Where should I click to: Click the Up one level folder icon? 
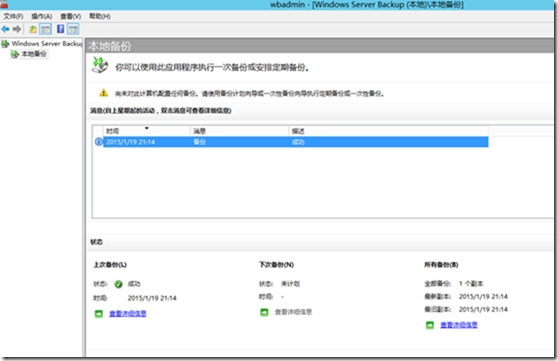(33, 29)
